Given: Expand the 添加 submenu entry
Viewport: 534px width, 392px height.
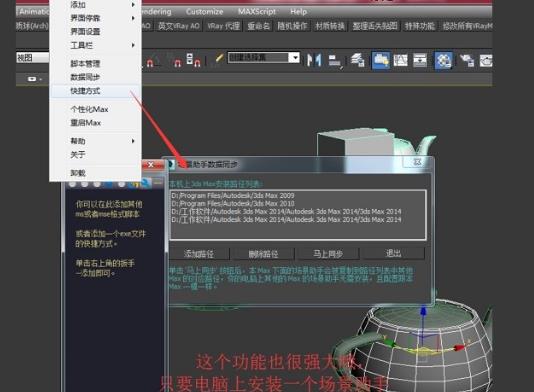Looking at the screenshot, I should [x=95, y=5].
